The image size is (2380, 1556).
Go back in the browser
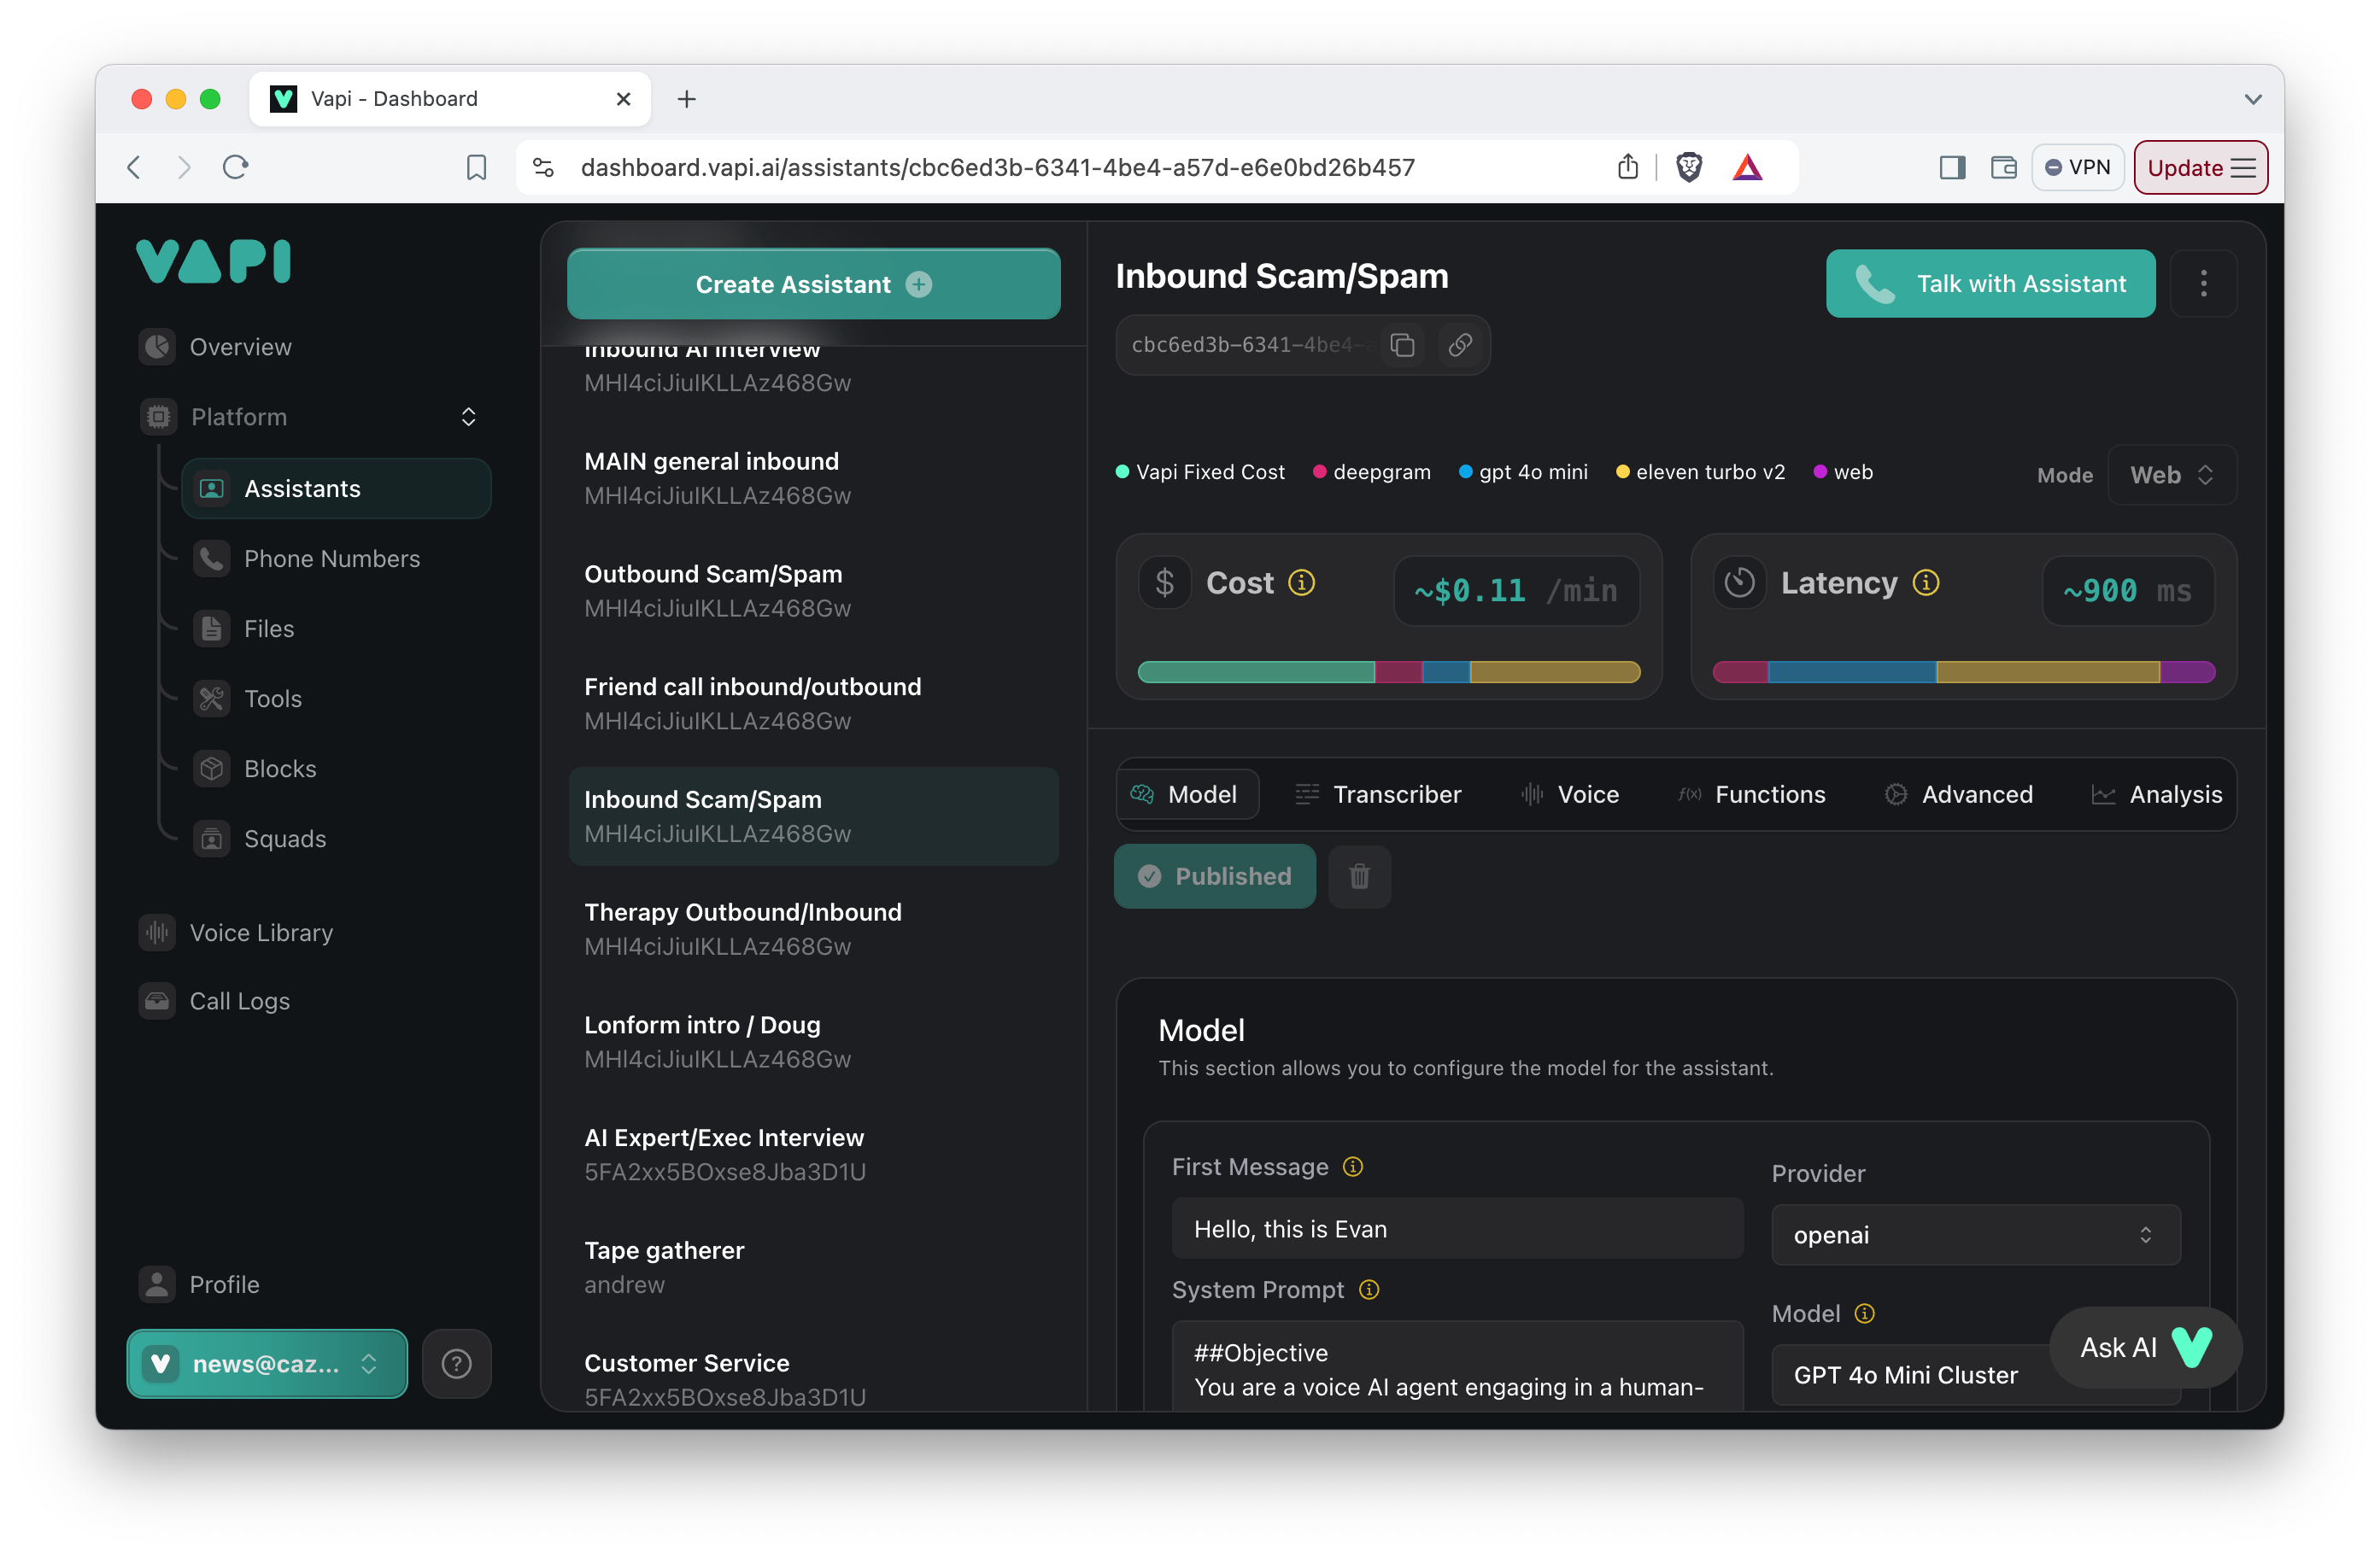coord(134,167)
